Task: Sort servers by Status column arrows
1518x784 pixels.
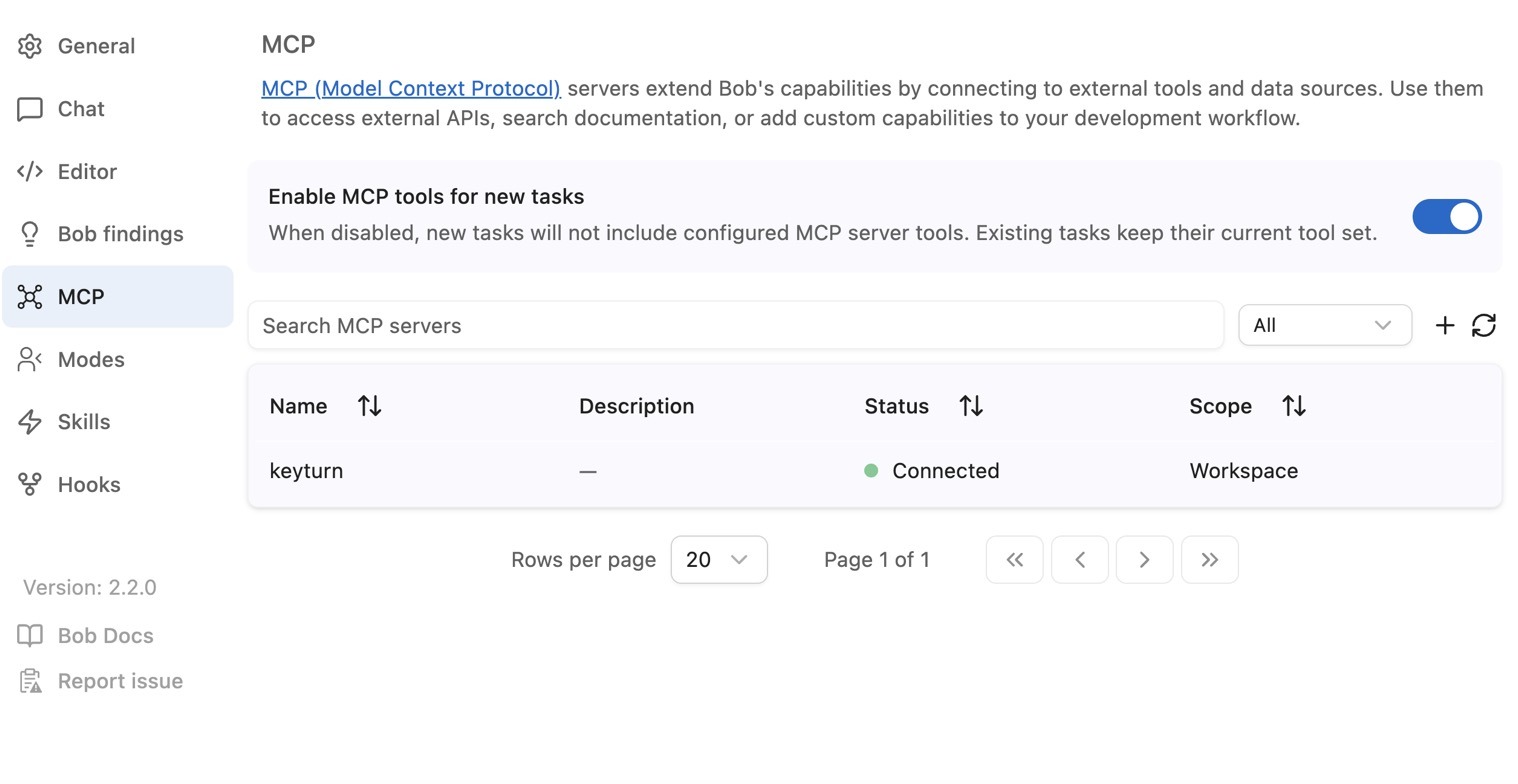Action: [x=971, y=406]
